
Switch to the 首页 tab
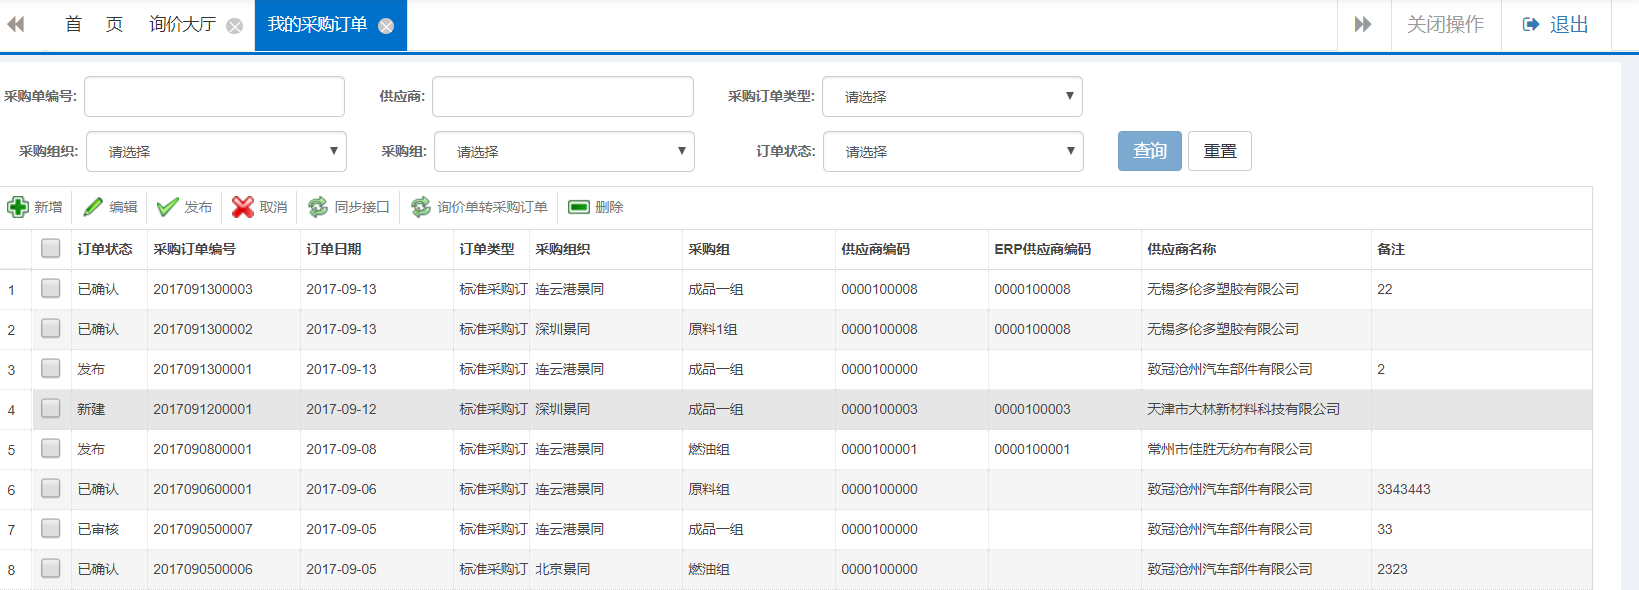pos(94,25)
